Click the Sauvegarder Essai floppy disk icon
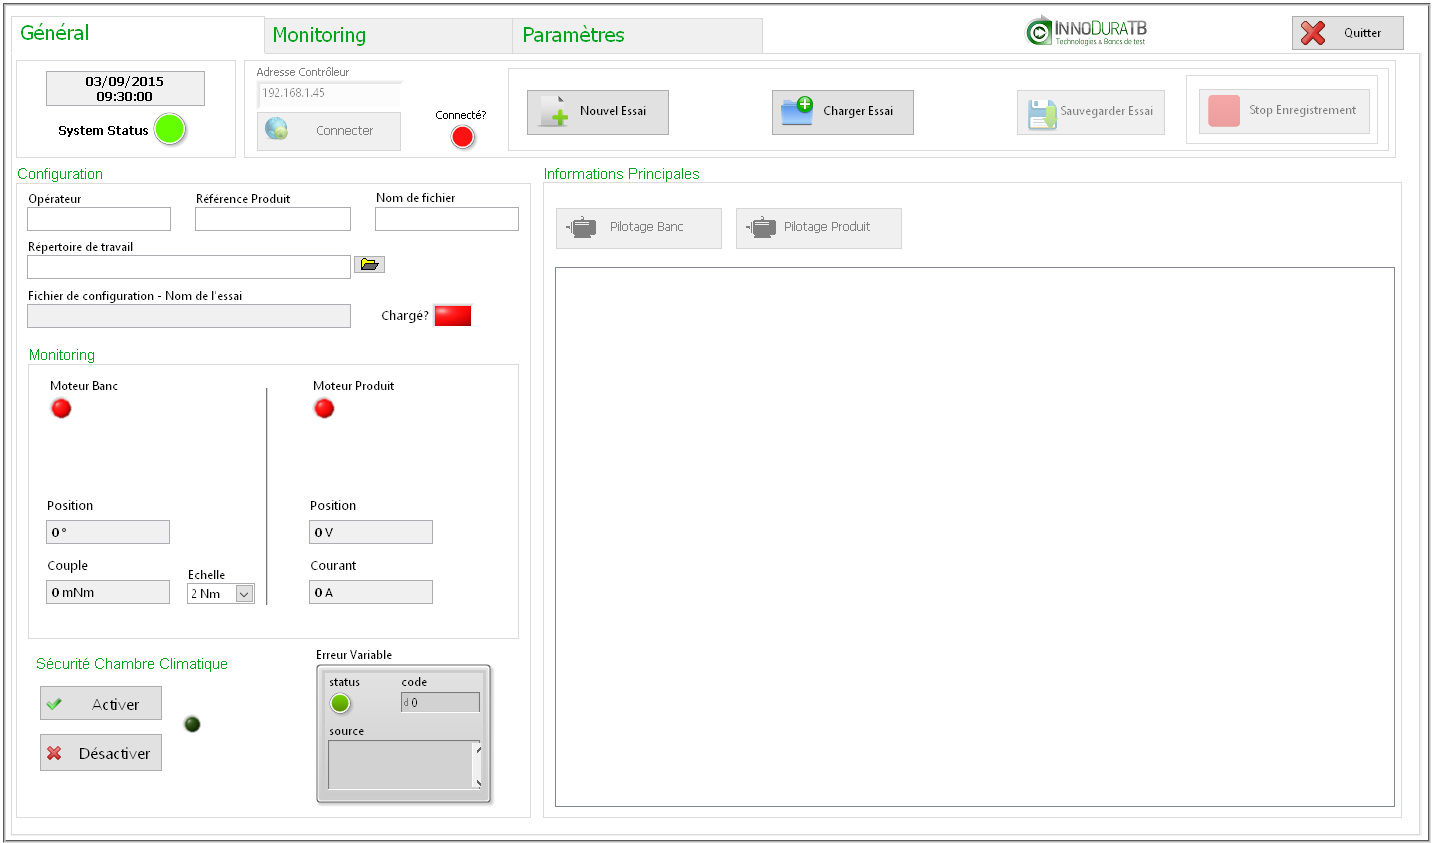The image size is (1432, 843). click(1042, 113)
